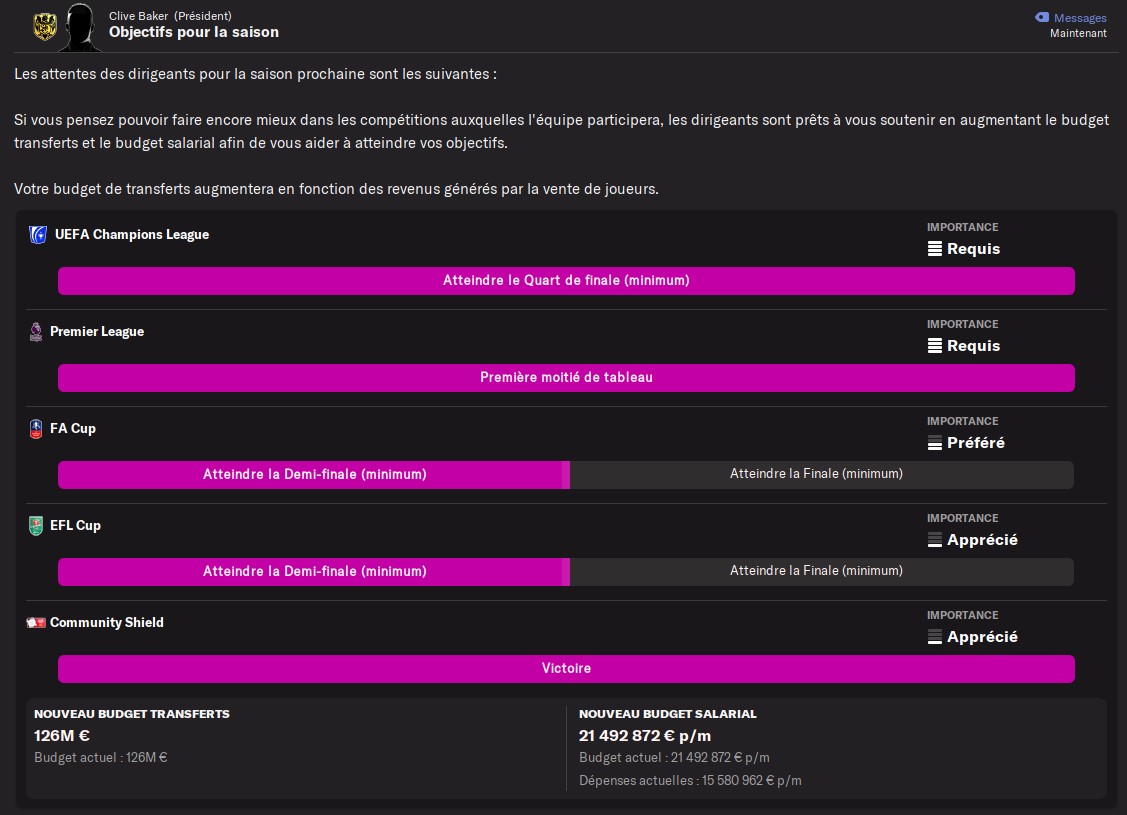Click IMPORTANCE header in Champions League row
The width and height of the screenshot is (1127, 815).
click(962, 227)
